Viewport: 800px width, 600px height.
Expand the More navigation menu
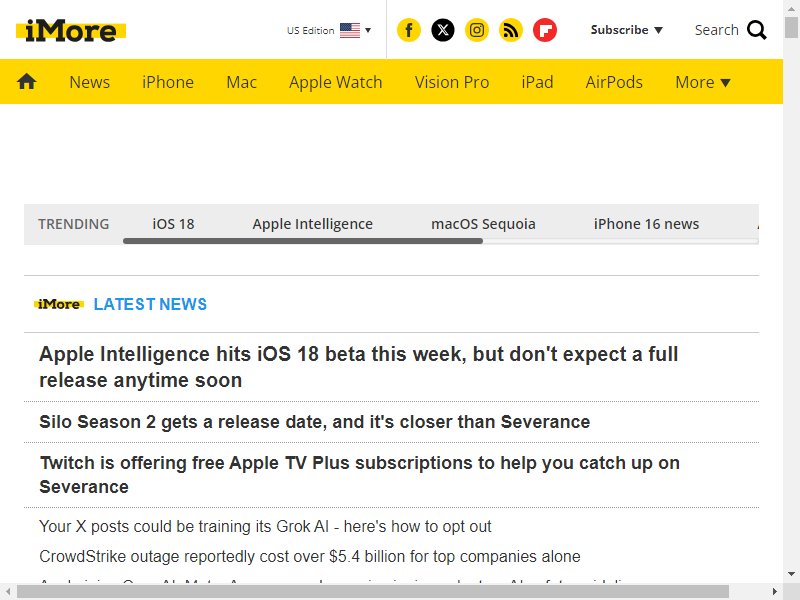pyautogui.click(x=703, y=82)
